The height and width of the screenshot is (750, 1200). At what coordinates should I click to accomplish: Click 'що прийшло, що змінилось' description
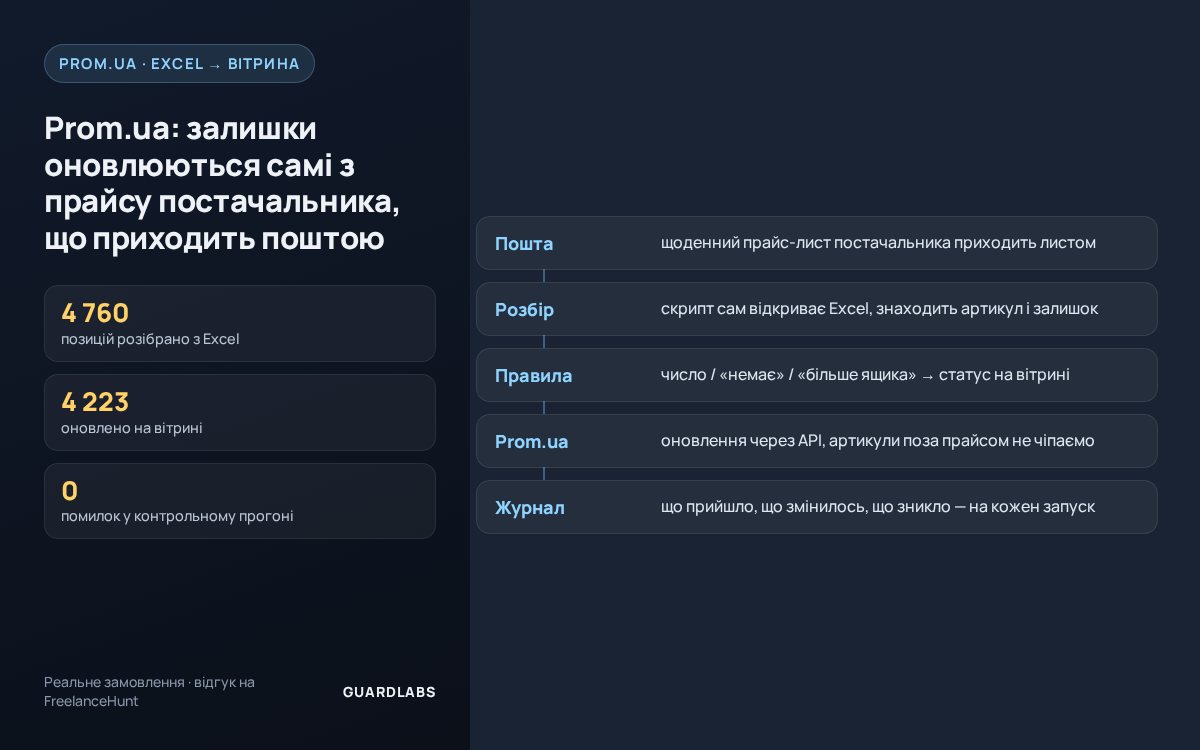point(878,507)
